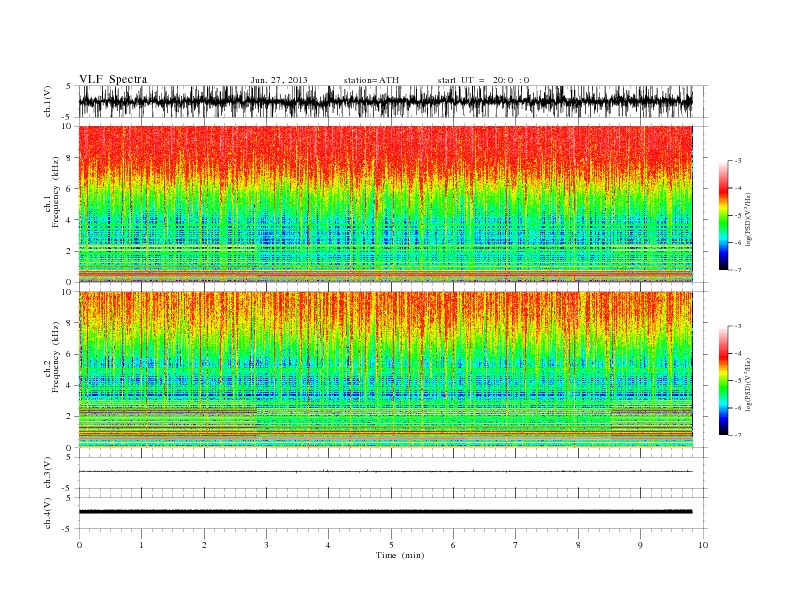
Task: Click the ch.1 spectrogram panel
Action: (x=386, y=204)
